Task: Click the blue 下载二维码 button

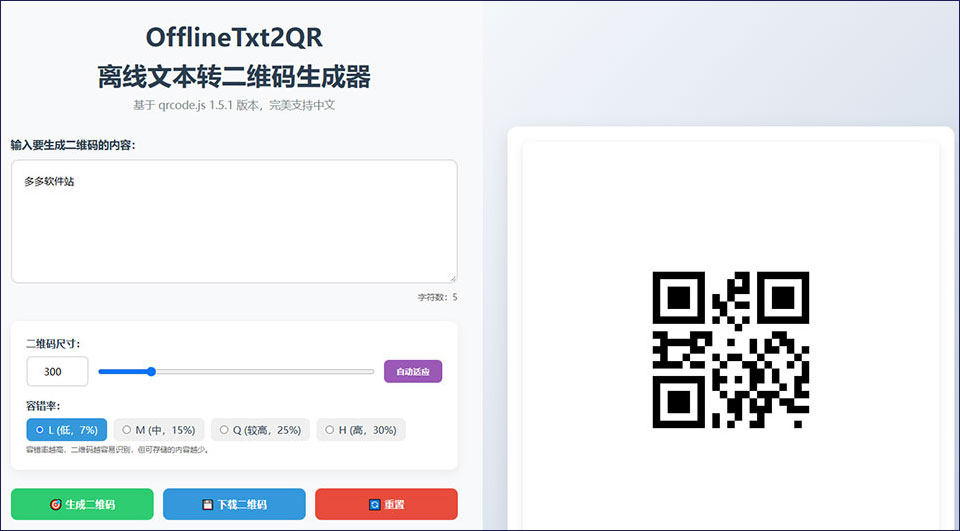Action: pos(234,504)
